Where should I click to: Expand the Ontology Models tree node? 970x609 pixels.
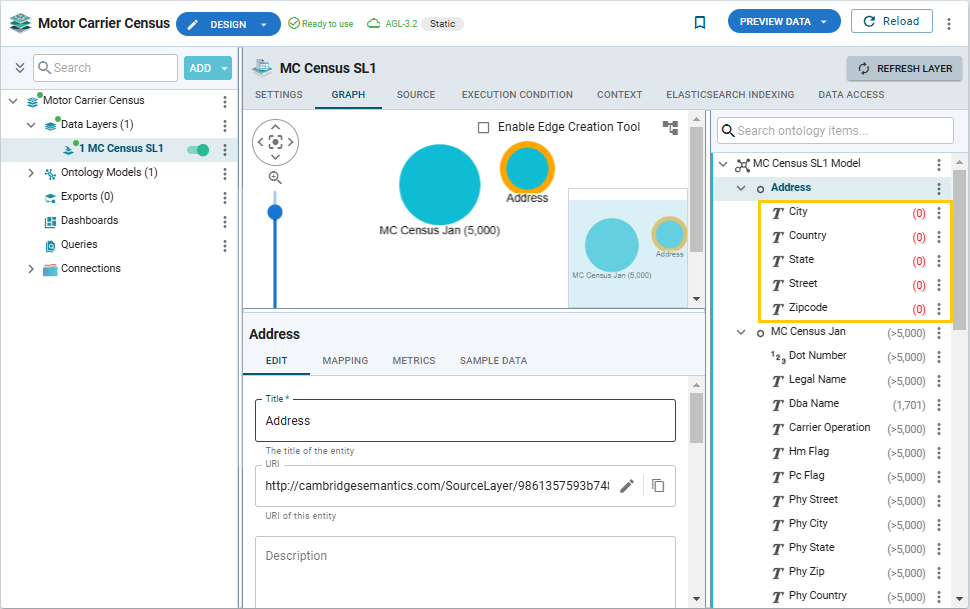[31, 173]
